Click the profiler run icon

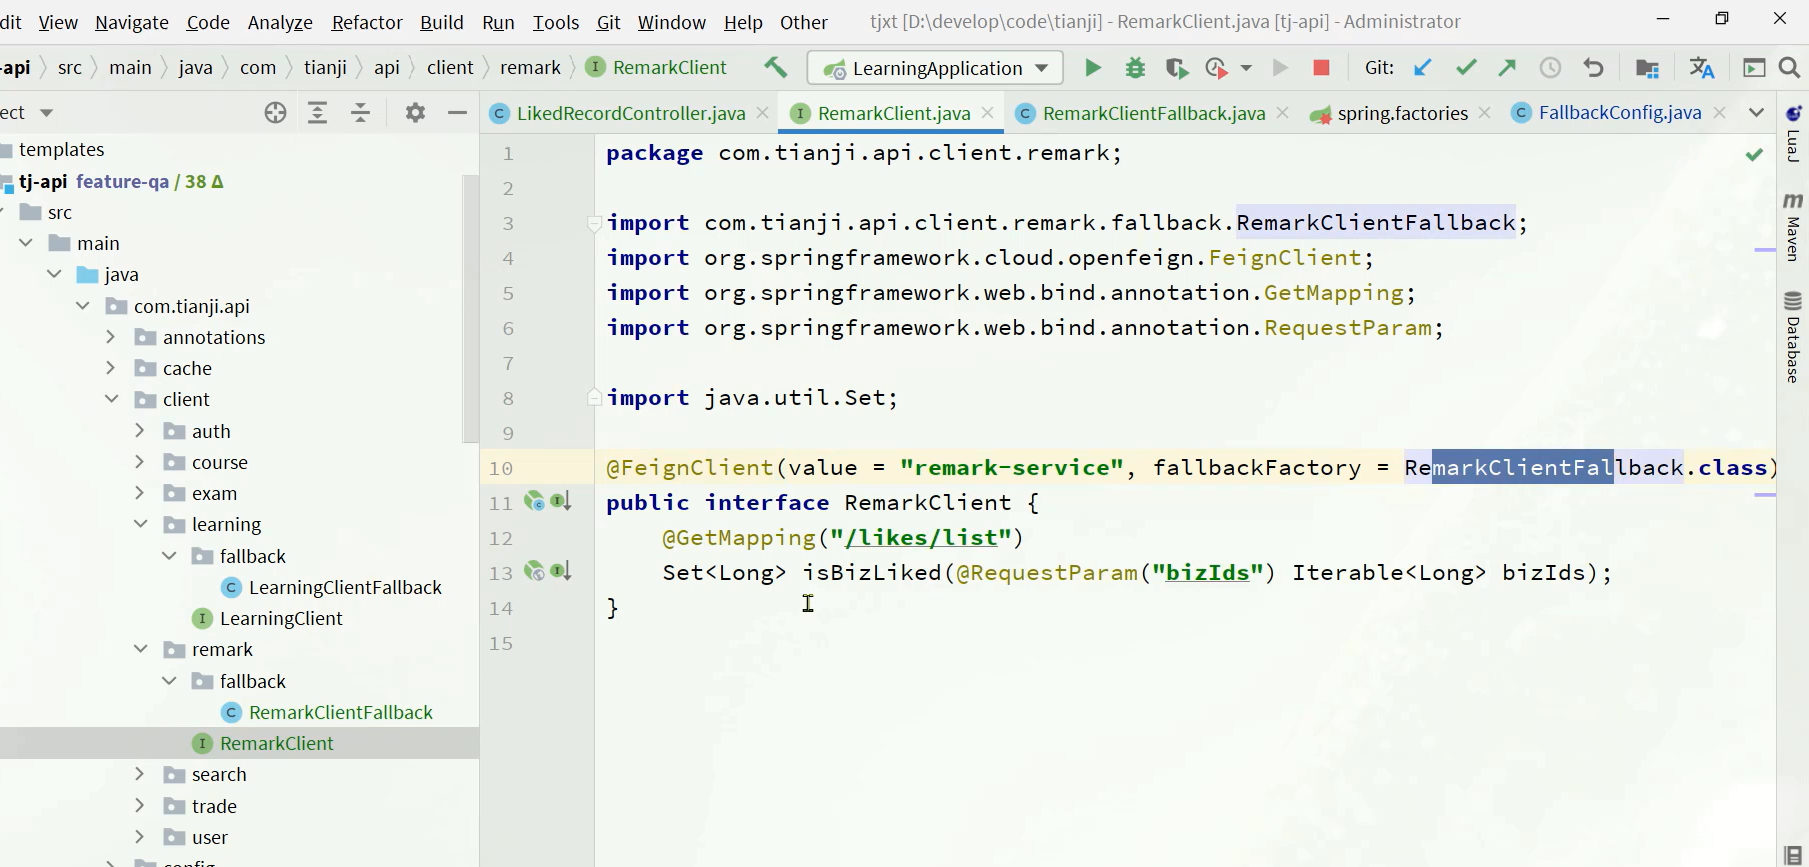tap(1216, 68)
